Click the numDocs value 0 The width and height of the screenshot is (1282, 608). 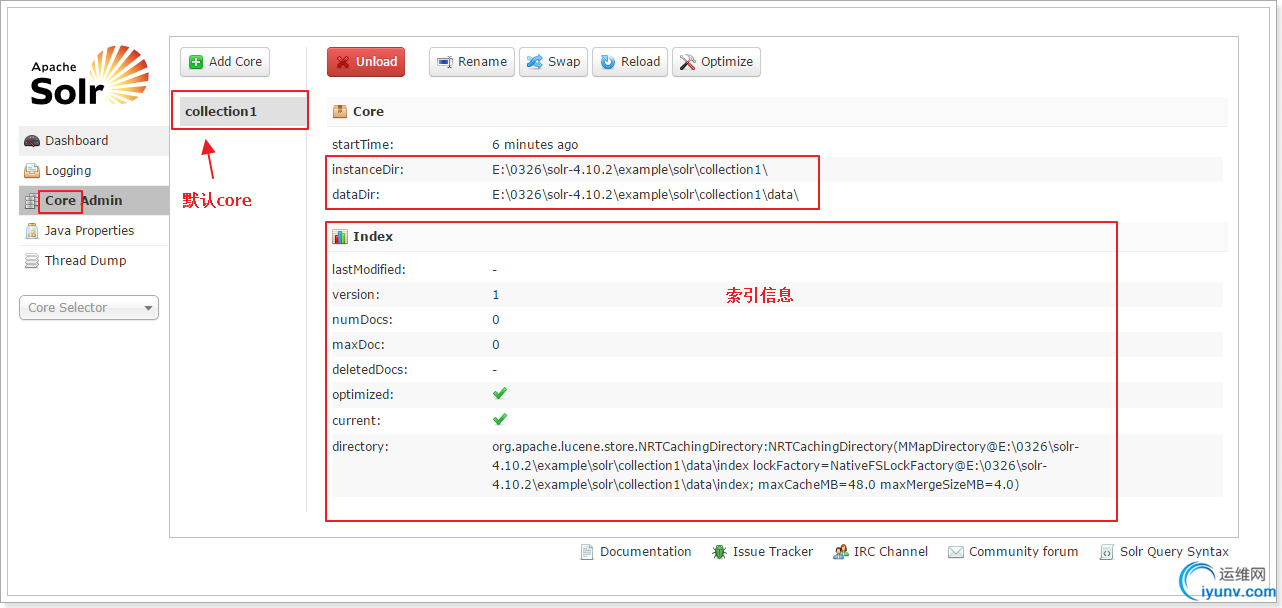click(x=496, y=320)
